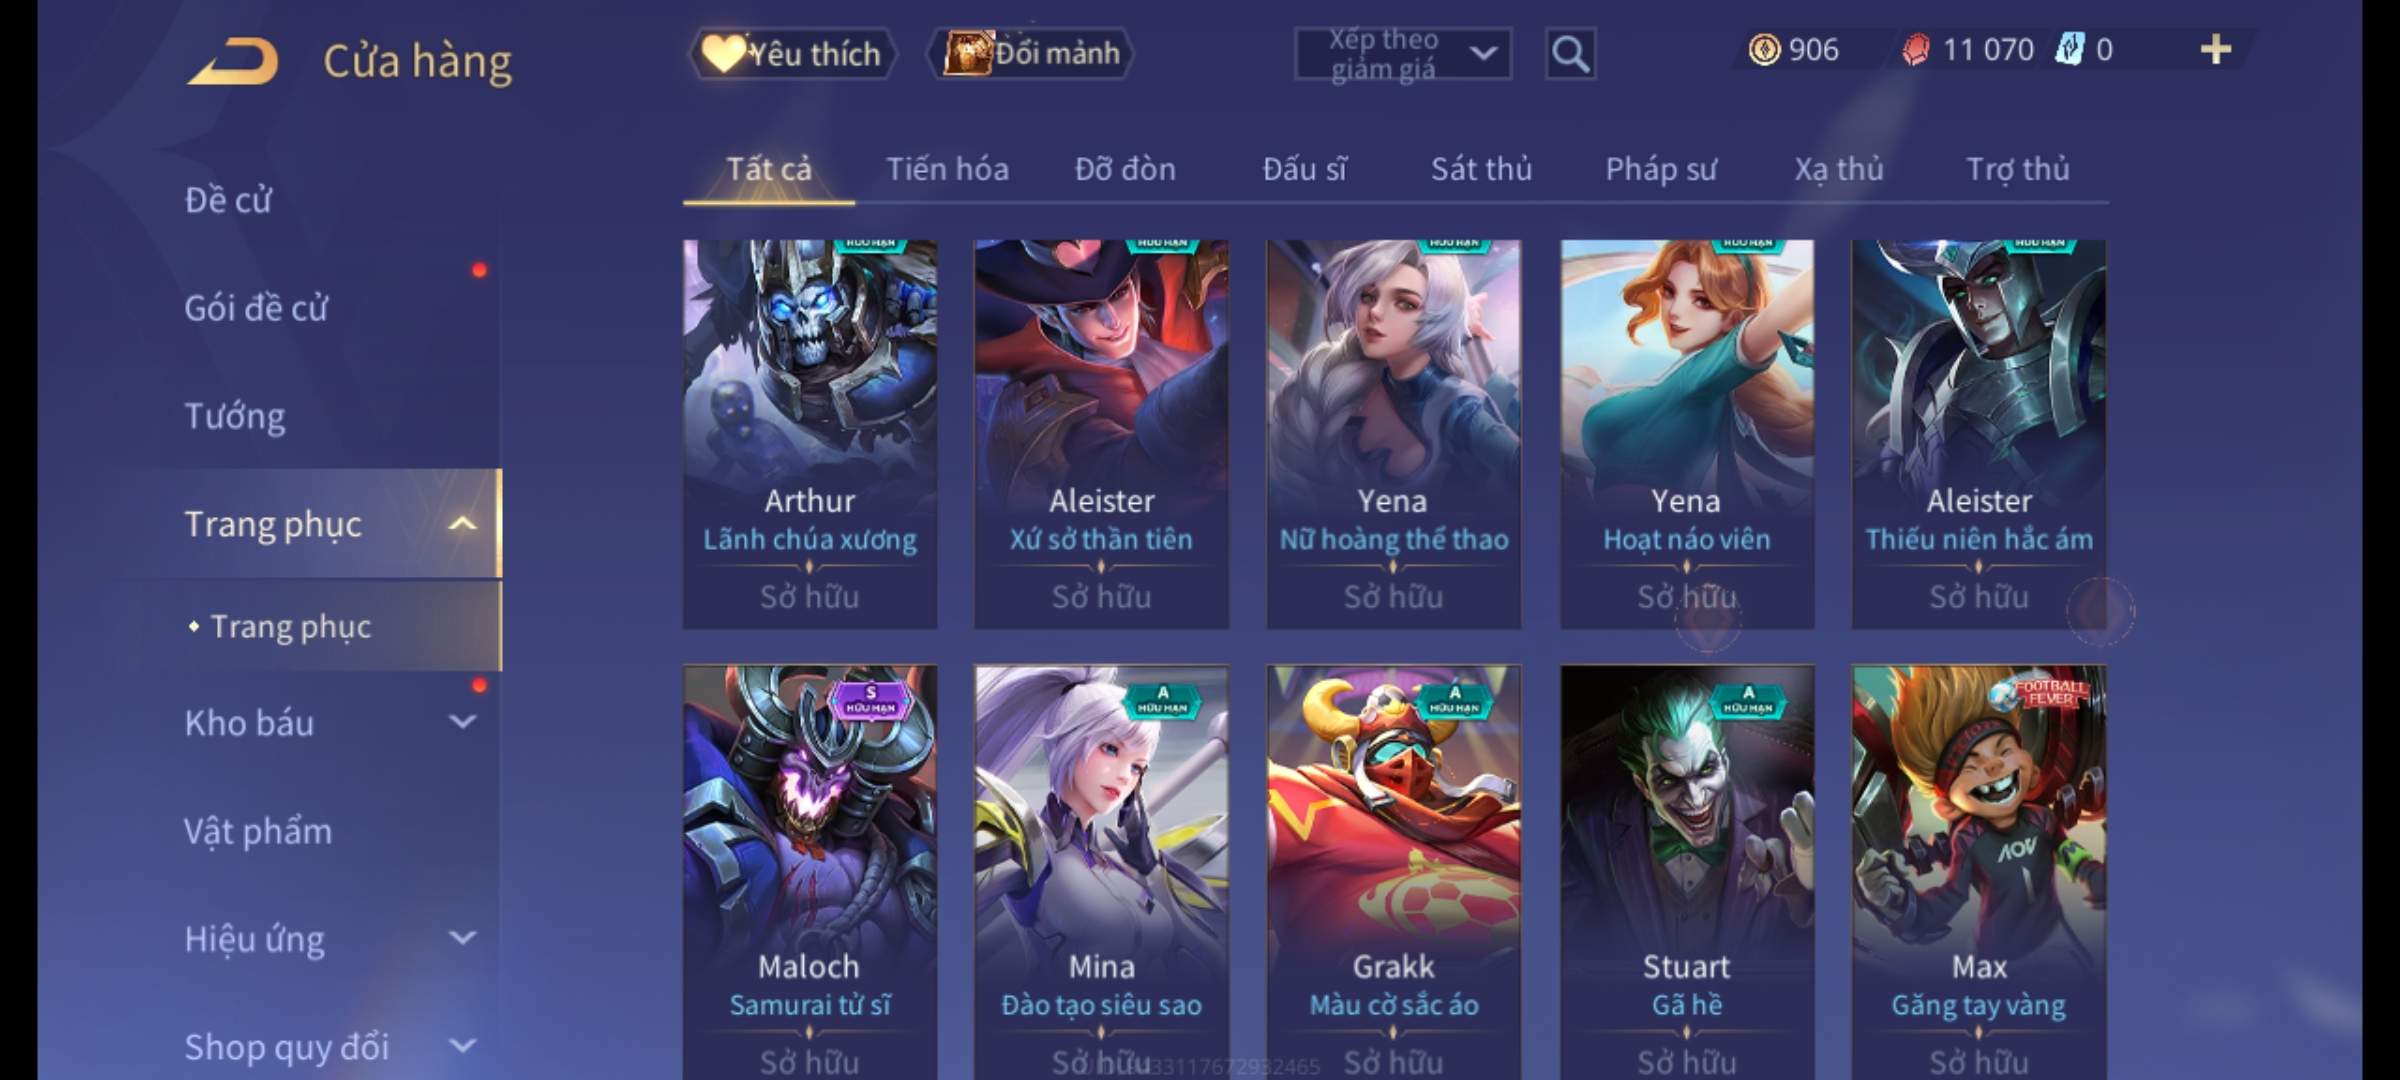Click the red gem icon showing 11 070
This screenshot has width=2400, height=1080.
click(x=1916, y=50)
